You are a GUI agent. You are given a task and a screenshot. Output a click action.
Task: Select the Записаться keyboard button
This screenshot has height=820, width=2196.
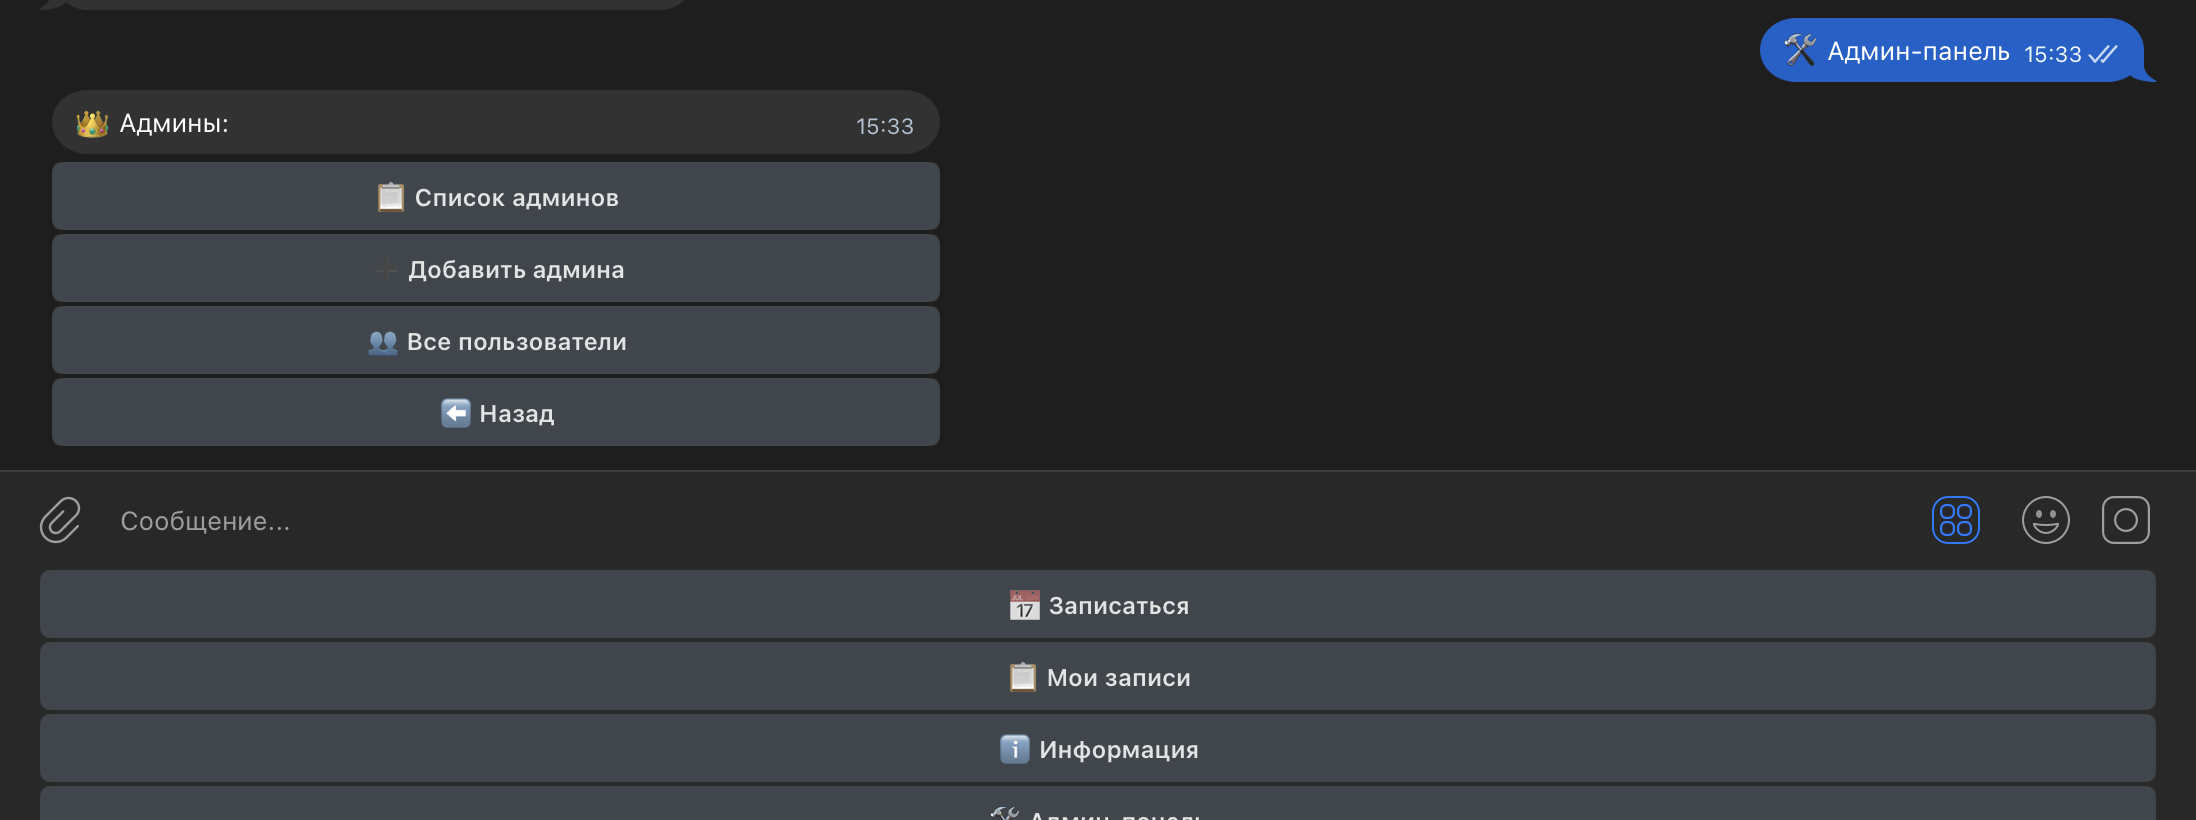pyautogui.click(x=1097, y=605)
